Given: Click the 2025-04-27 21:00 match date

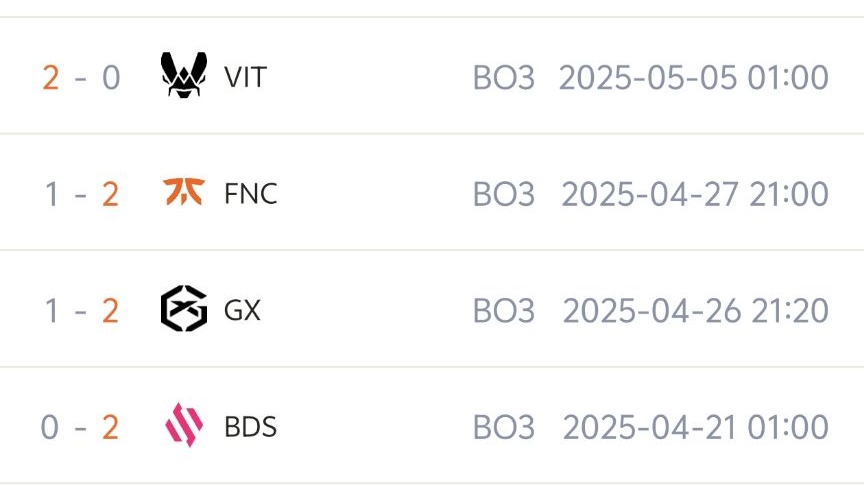Looking at the screenshot, I should [x=695, y=194].
